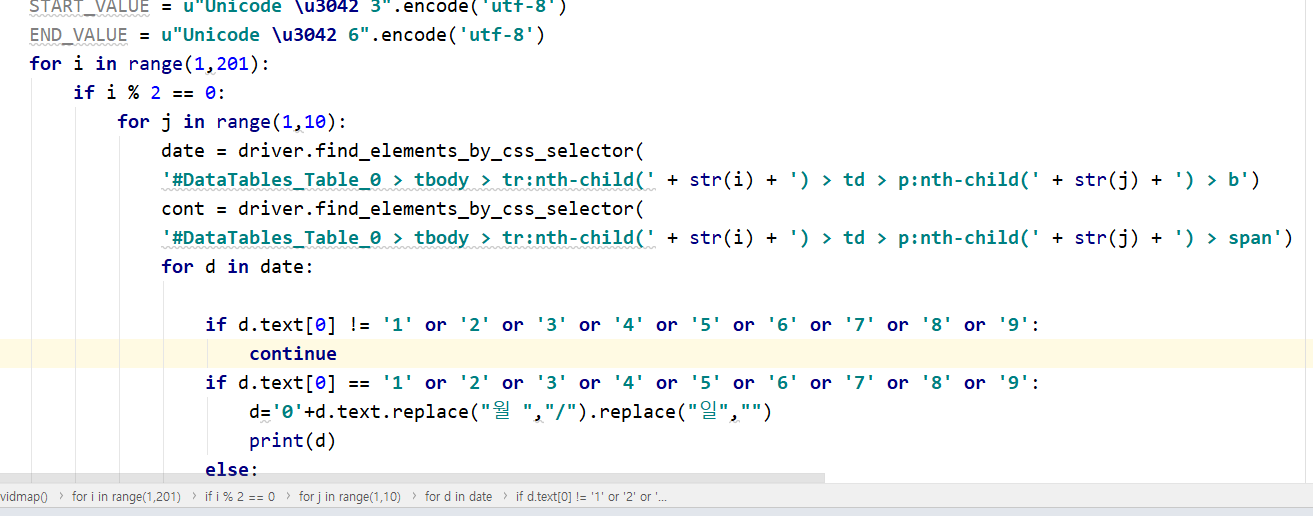Click the 'if d.text[0] == ...' code line

623,383
